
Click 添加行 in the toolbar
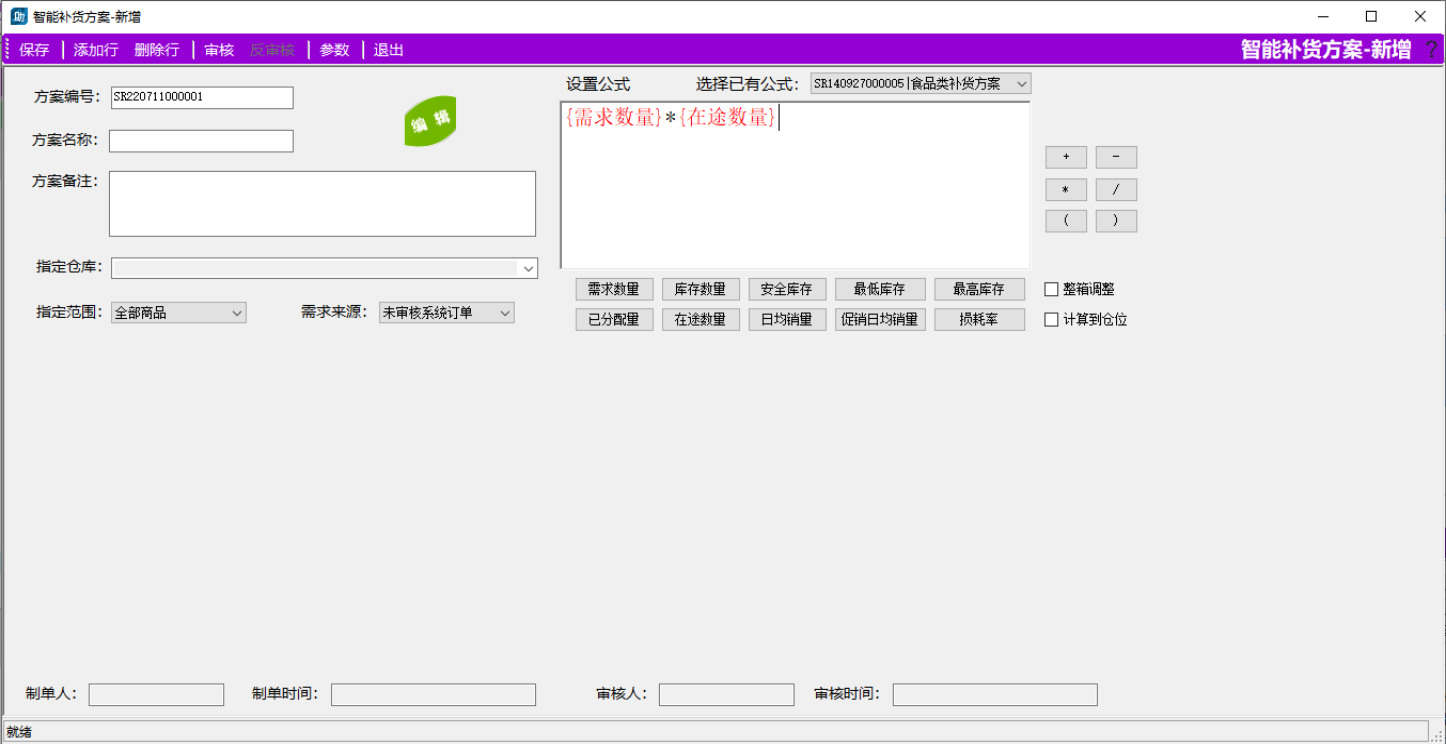click(x=96, y=50)
